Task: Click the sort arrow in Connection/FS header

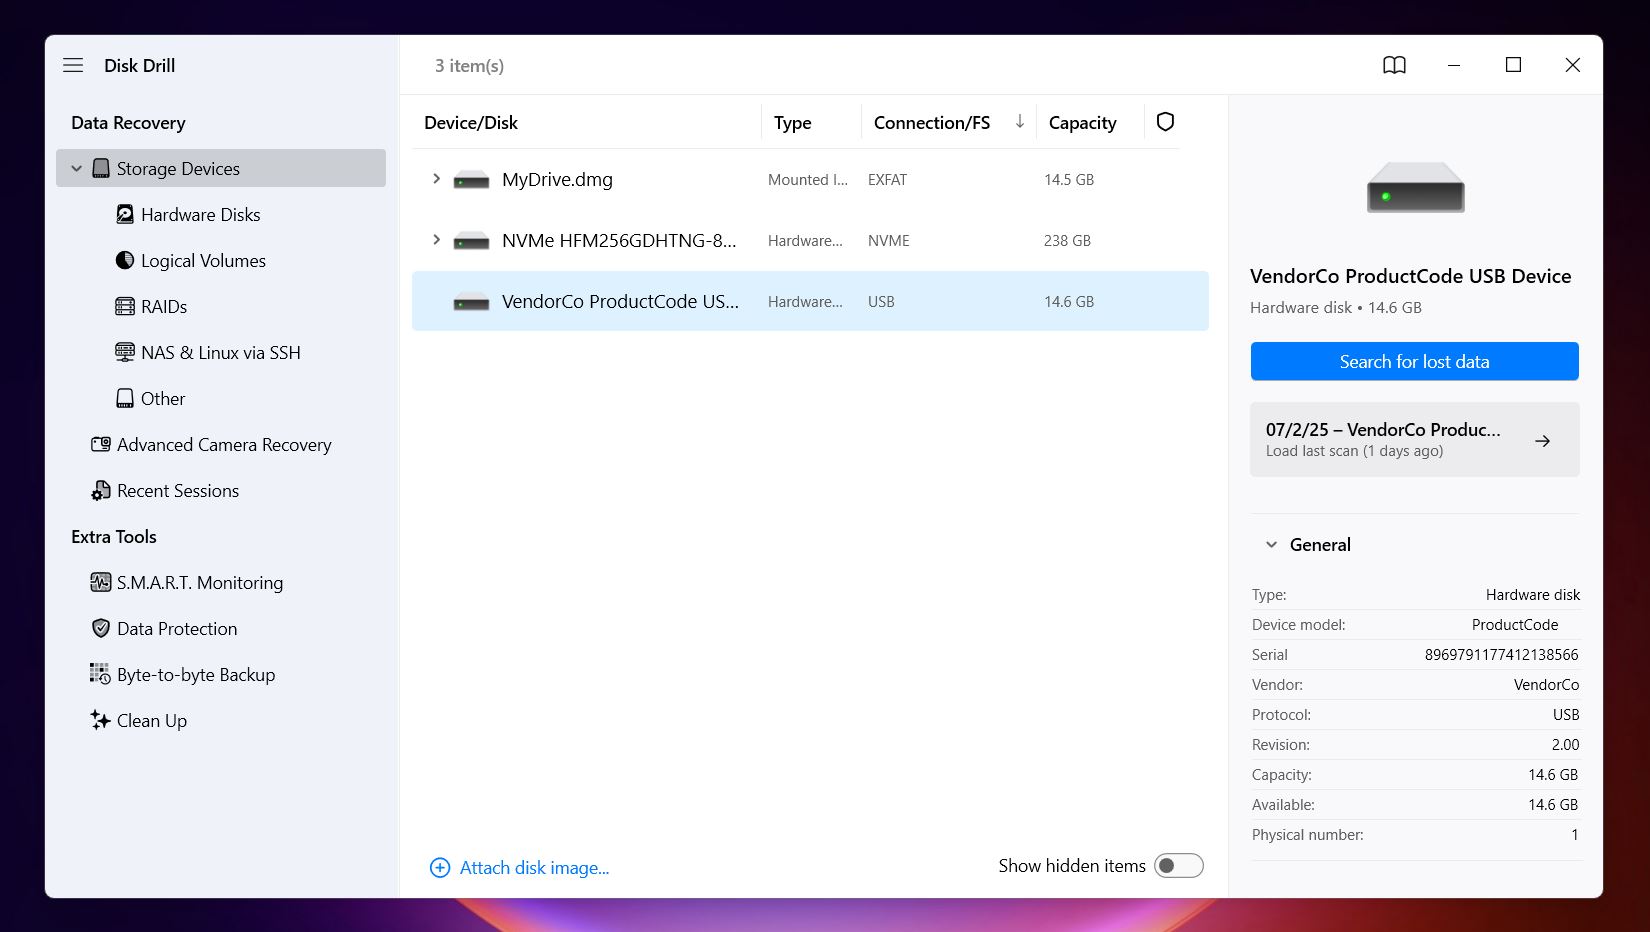Action: [x=1020, y=121]
